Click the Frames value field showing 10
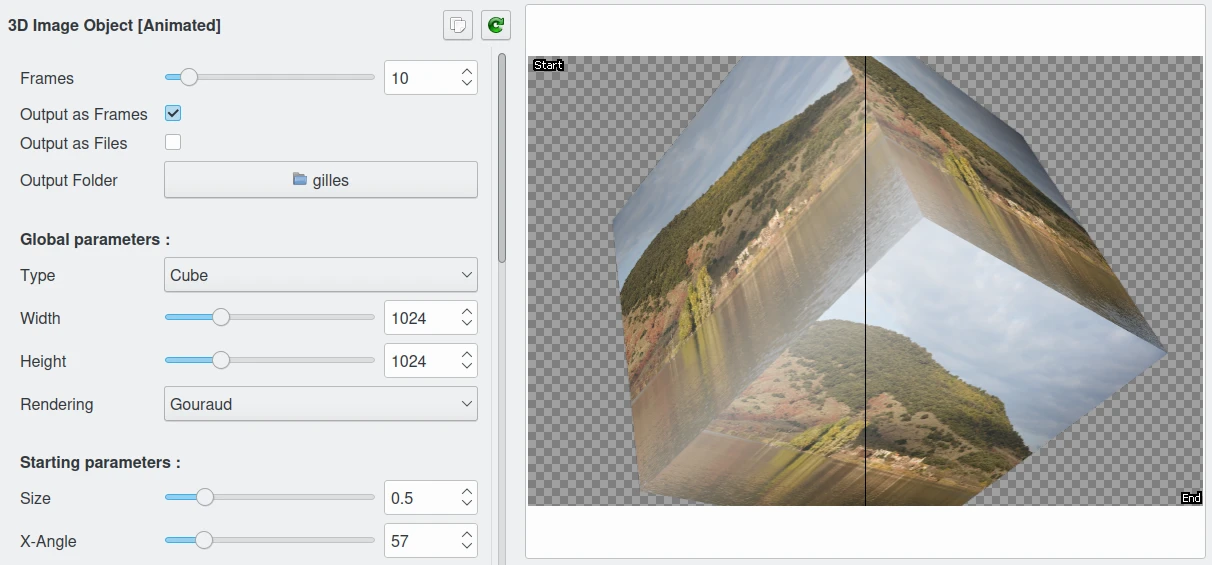The image size is (1212, 565). click(418, 78)
